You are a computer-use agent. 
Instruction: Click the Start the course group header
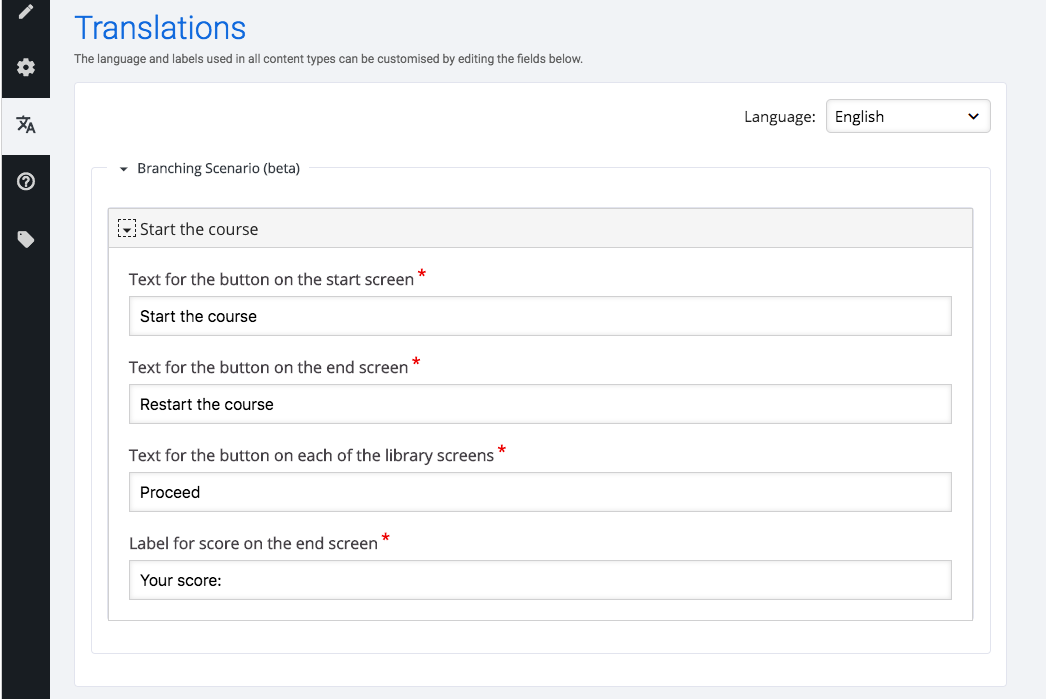(x=540, y=229)
